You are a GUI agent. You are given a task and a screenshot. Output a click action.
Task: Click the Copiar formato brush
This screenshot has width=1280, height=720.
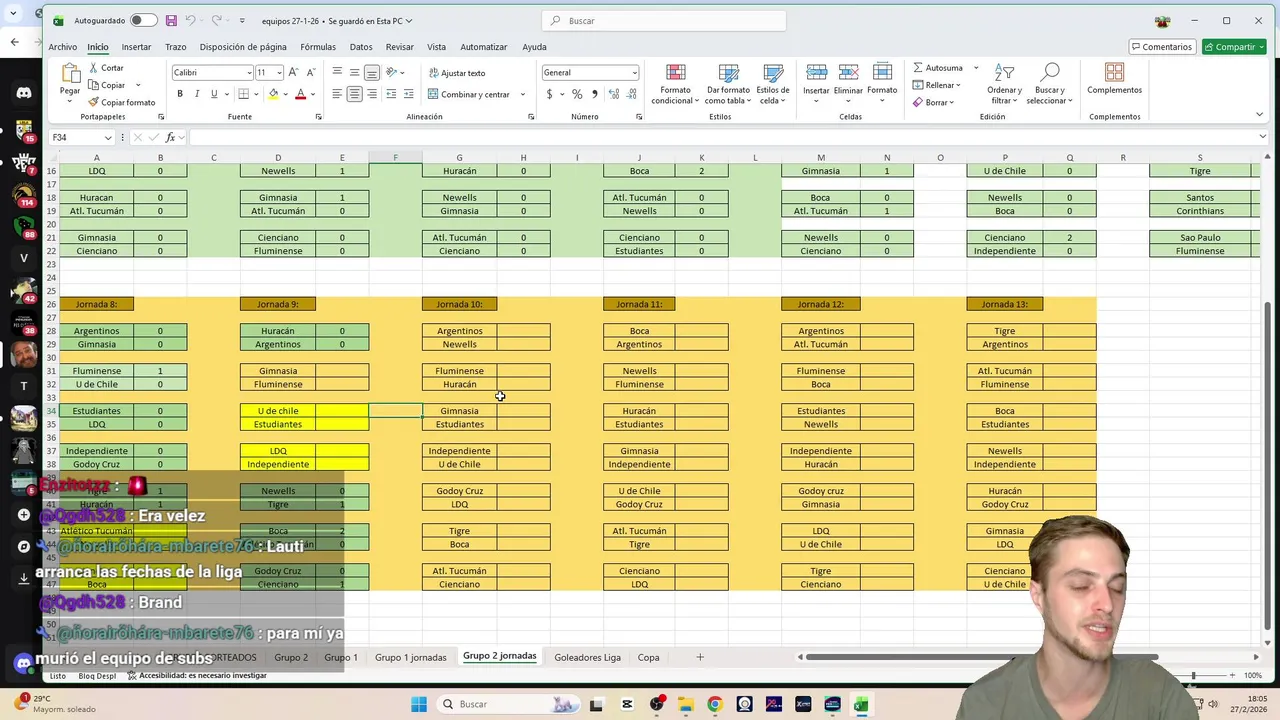tap(93, 102)
